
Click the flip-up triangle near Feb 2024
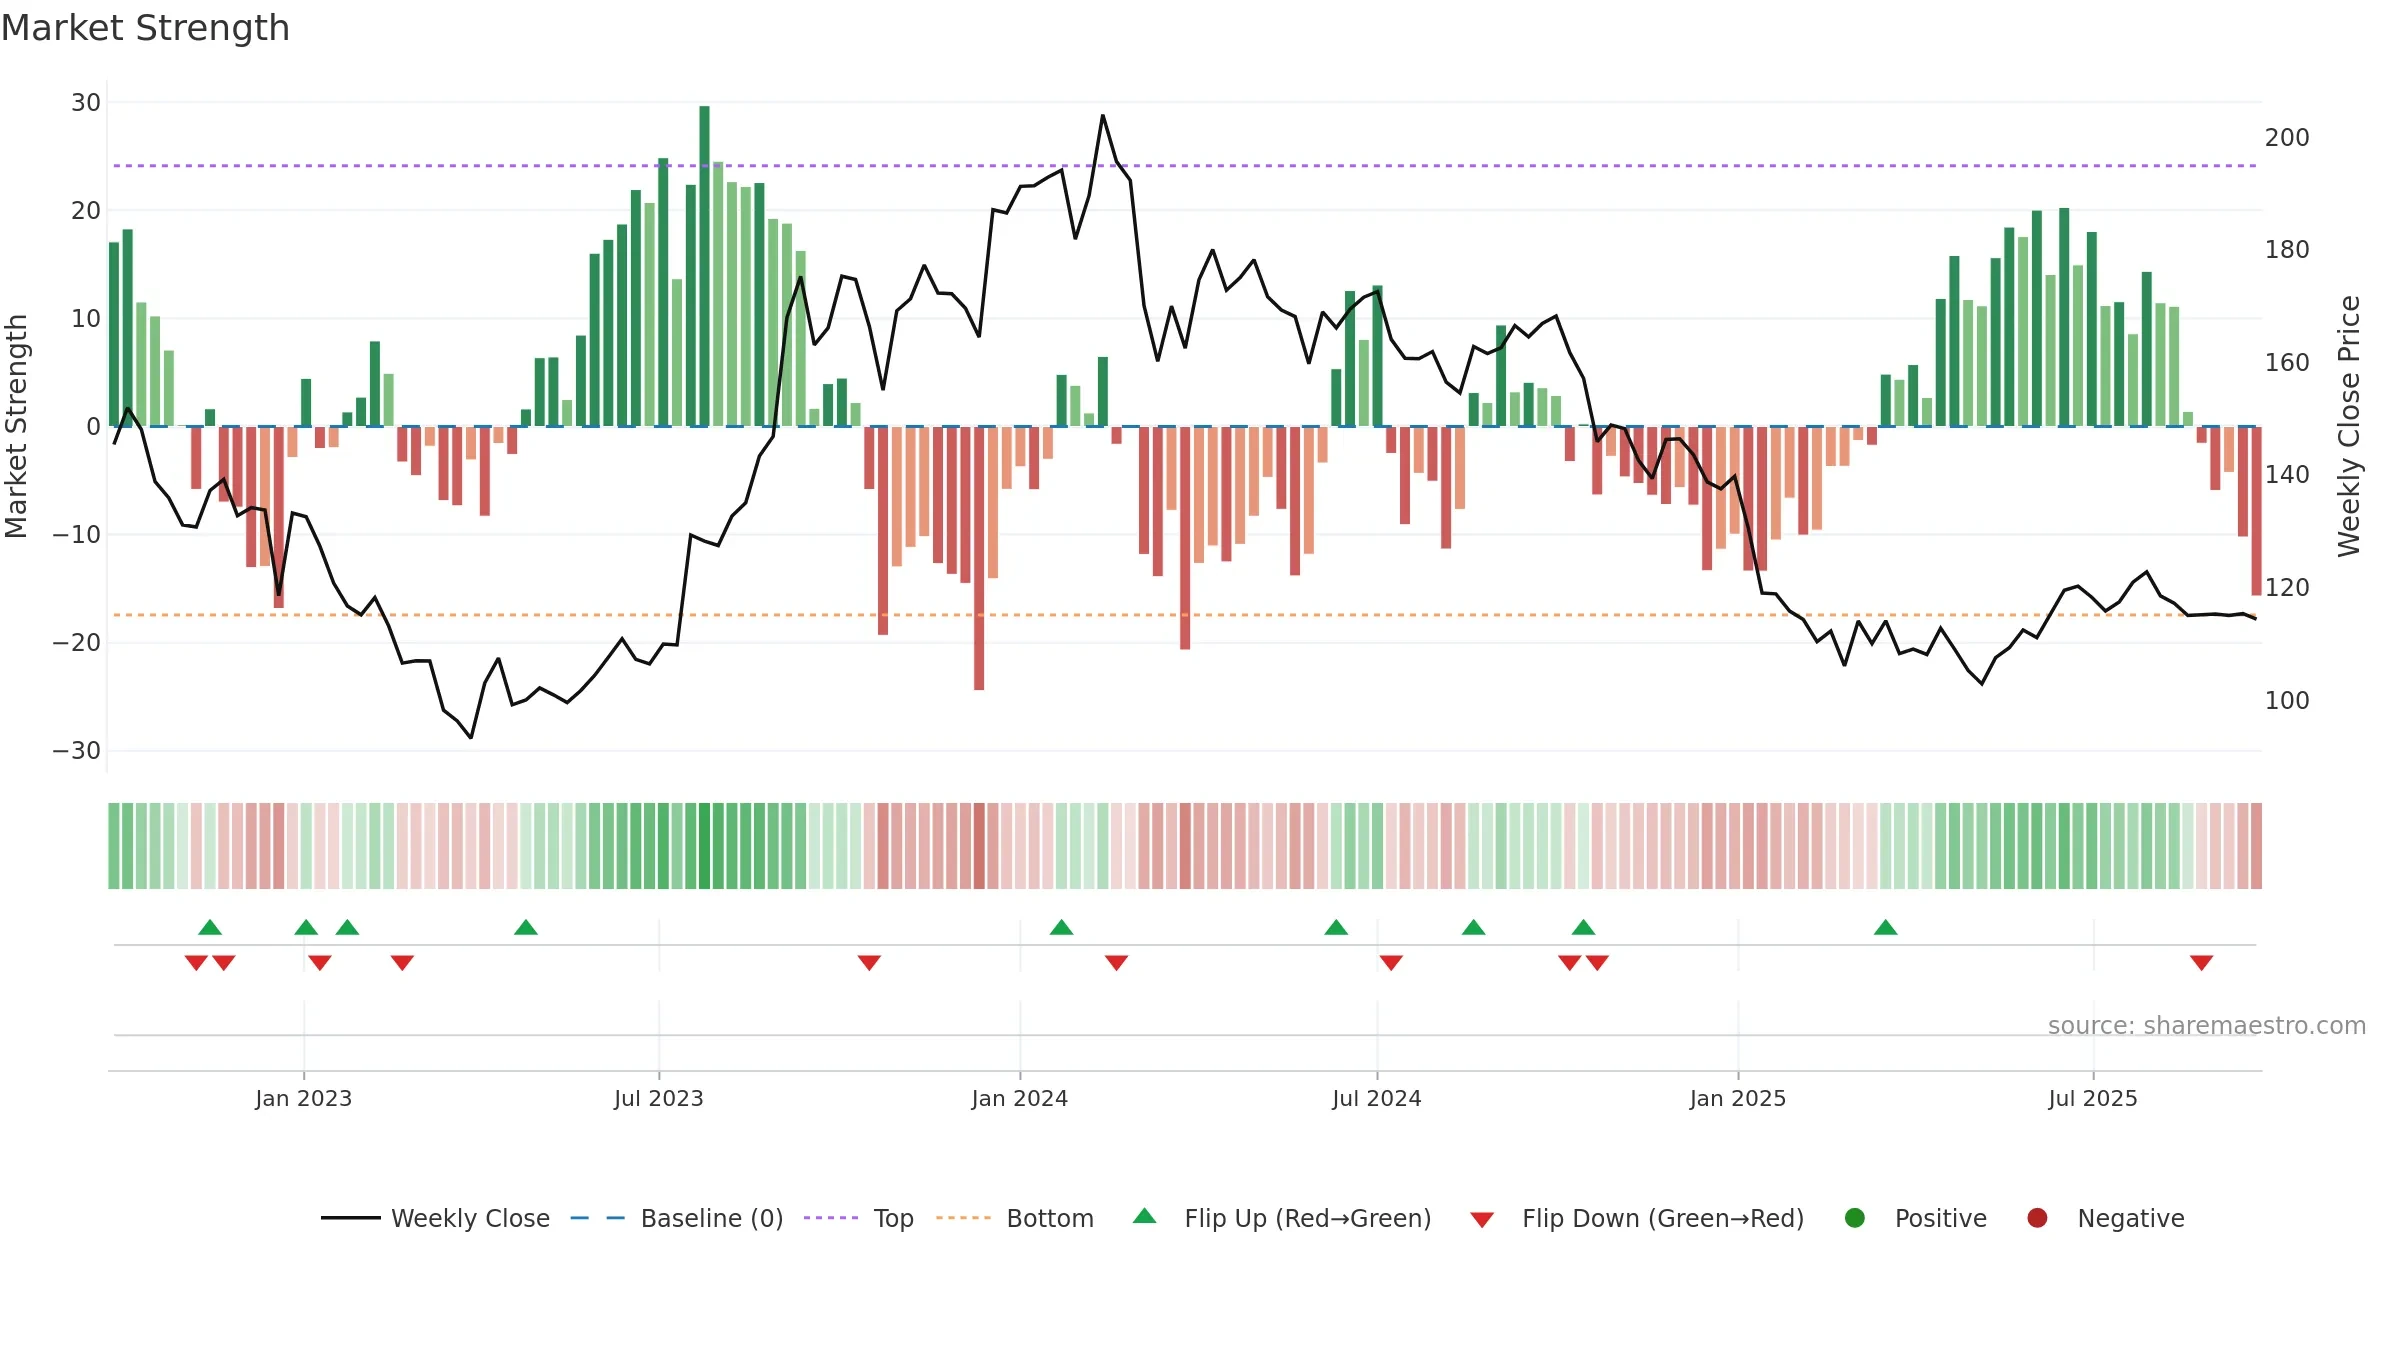pos(1062,927)
